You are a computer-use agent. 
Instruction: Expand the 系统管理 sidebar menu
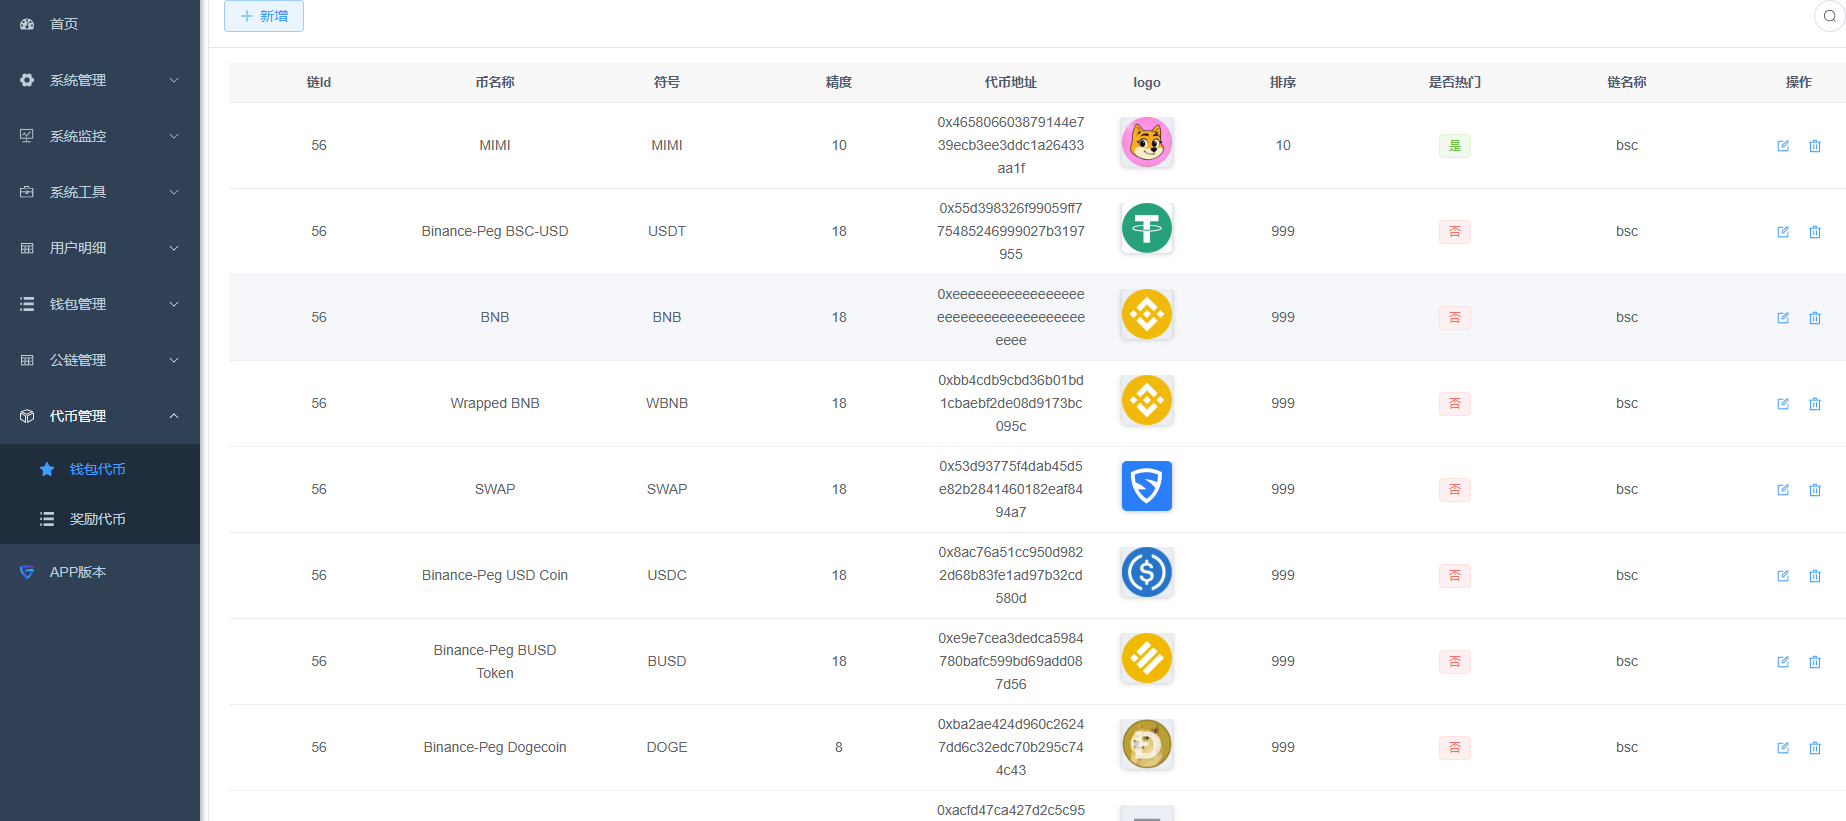pyautogui.click(x=99, y=80)
